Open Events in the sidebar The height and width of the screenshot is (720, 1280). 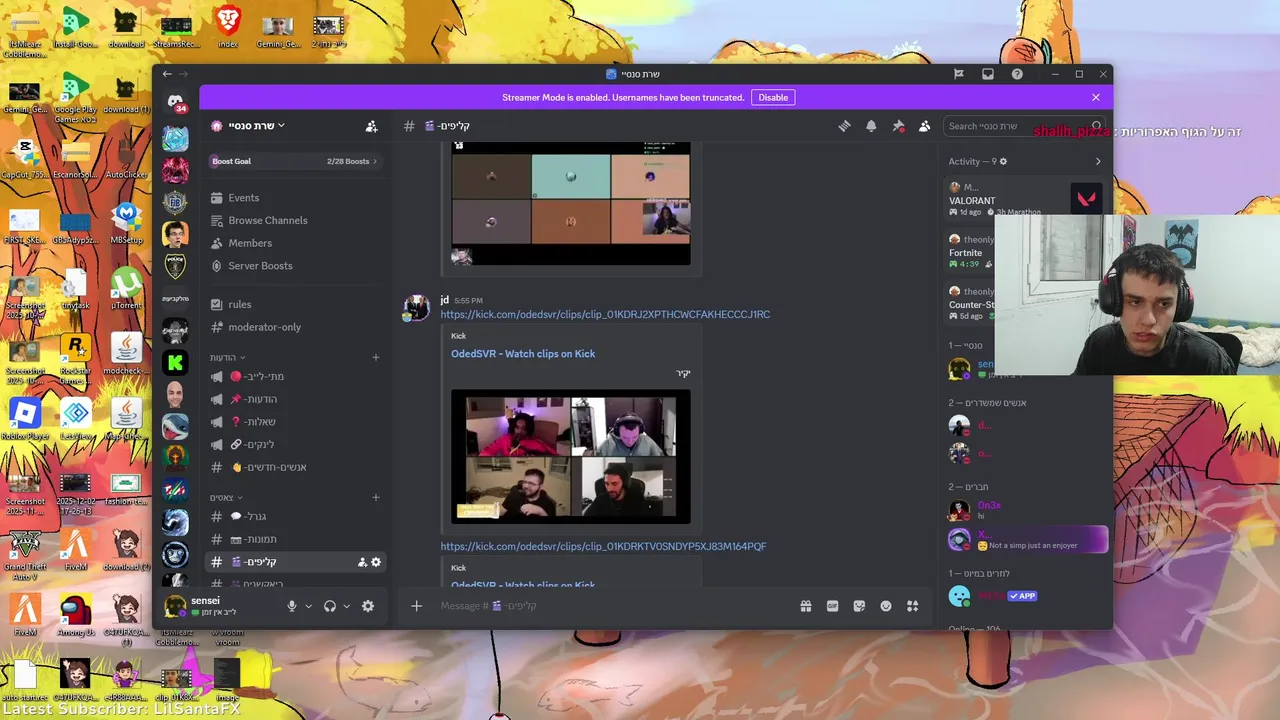(x=294, y=198)
